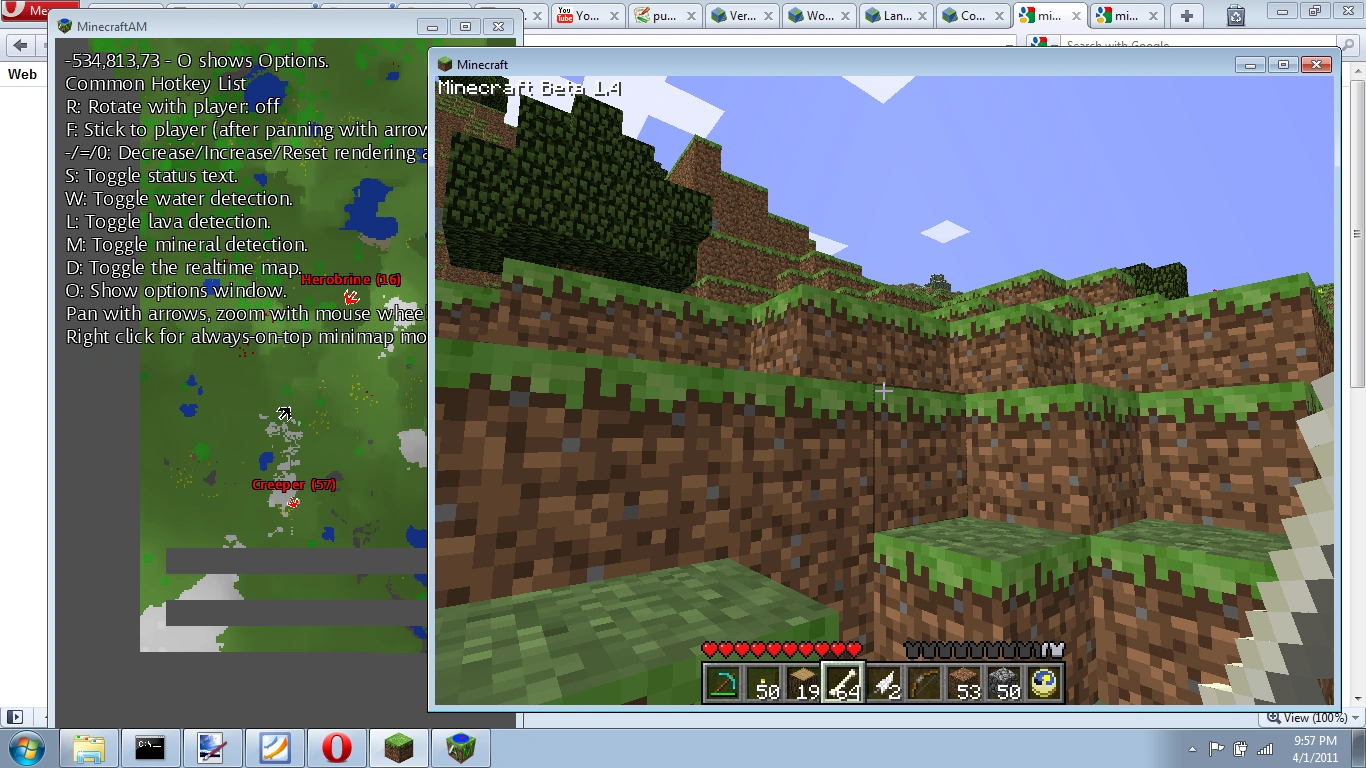Screen dimensions: 1366x768
Task: Click the 'W: Toggle water detection.' line
Action: click(179, 199)
